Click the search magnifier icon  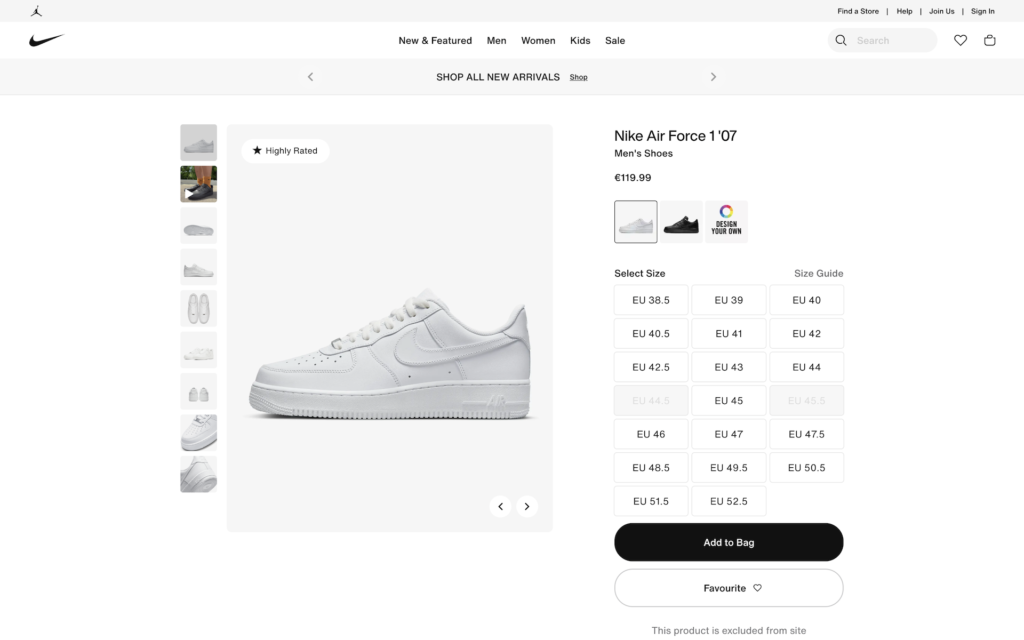point(841,41)
